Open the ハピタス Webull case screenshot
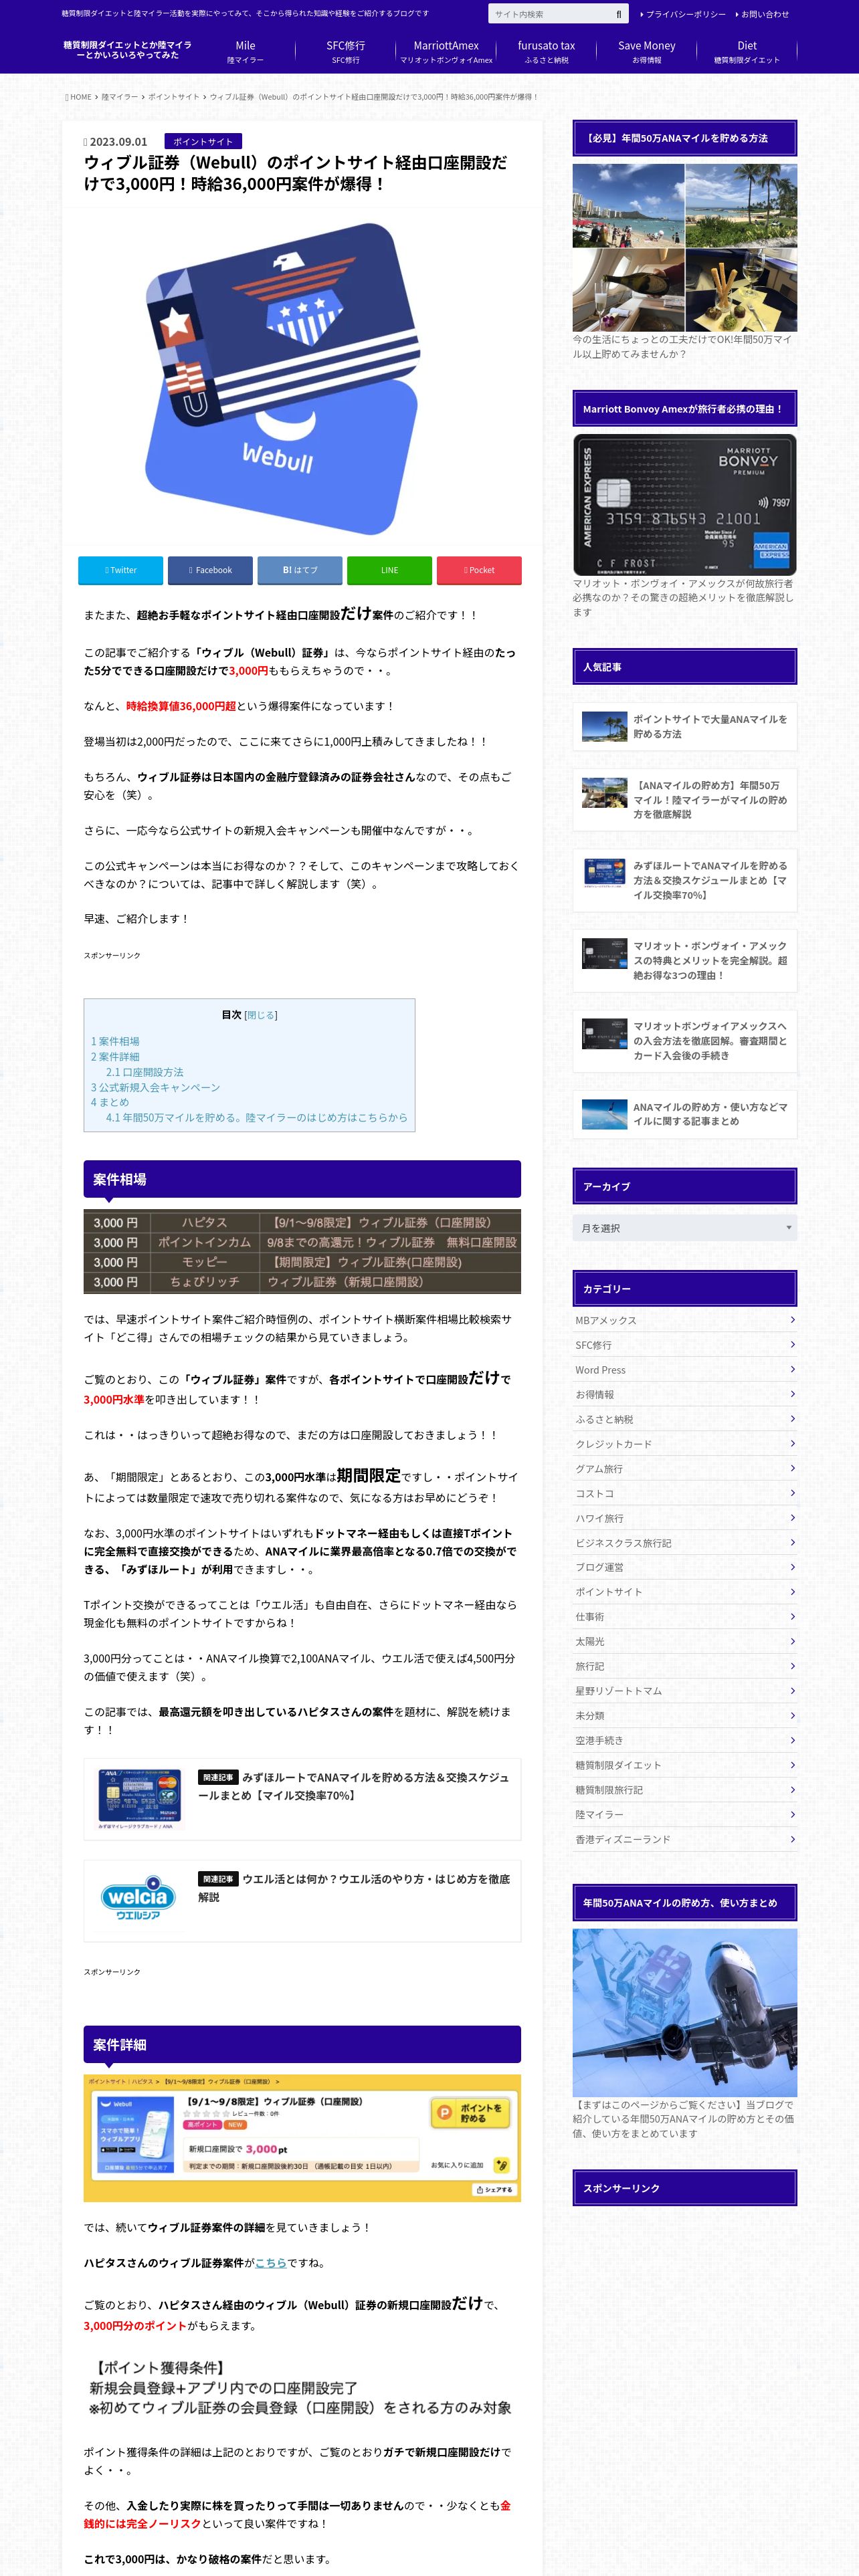Image resolution: width=859 pixels, height=2576 pixels. [x=302, y=2138]
